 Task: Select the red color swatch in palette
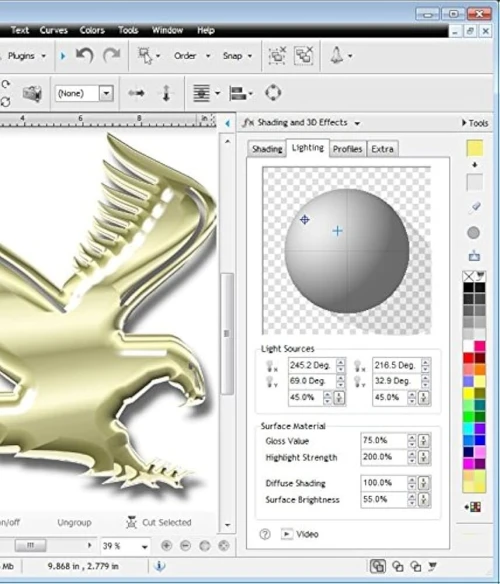(468, 358)
